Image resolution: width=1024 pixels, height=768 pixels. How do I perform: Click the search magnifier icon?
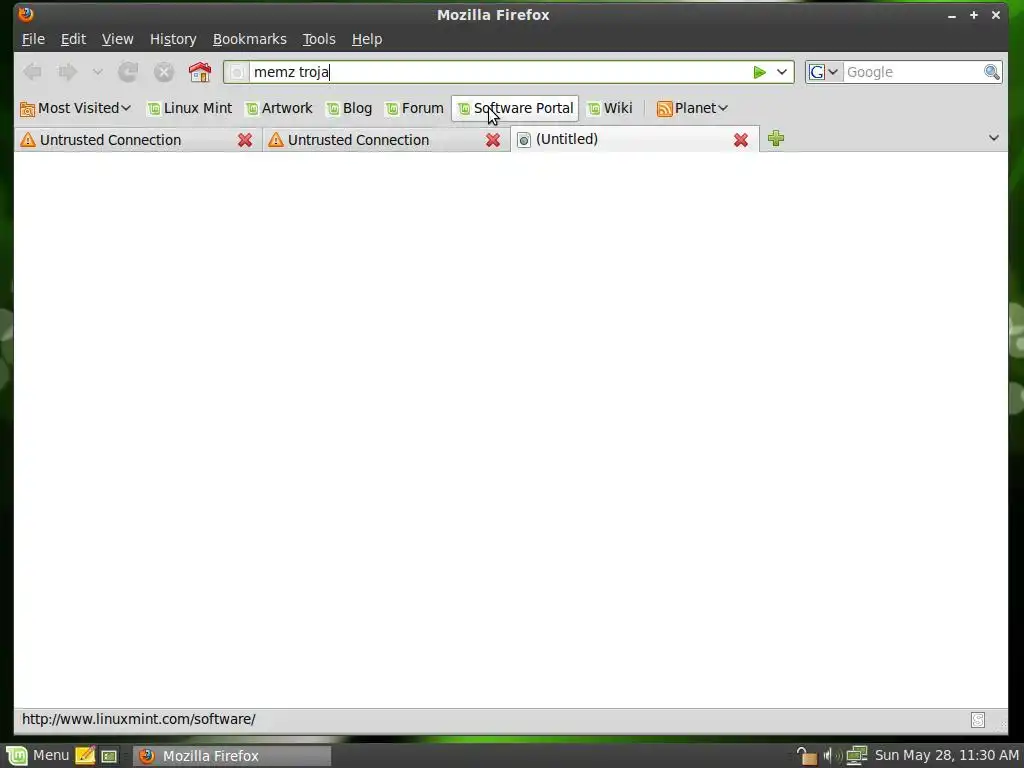[x=991, y=72]
